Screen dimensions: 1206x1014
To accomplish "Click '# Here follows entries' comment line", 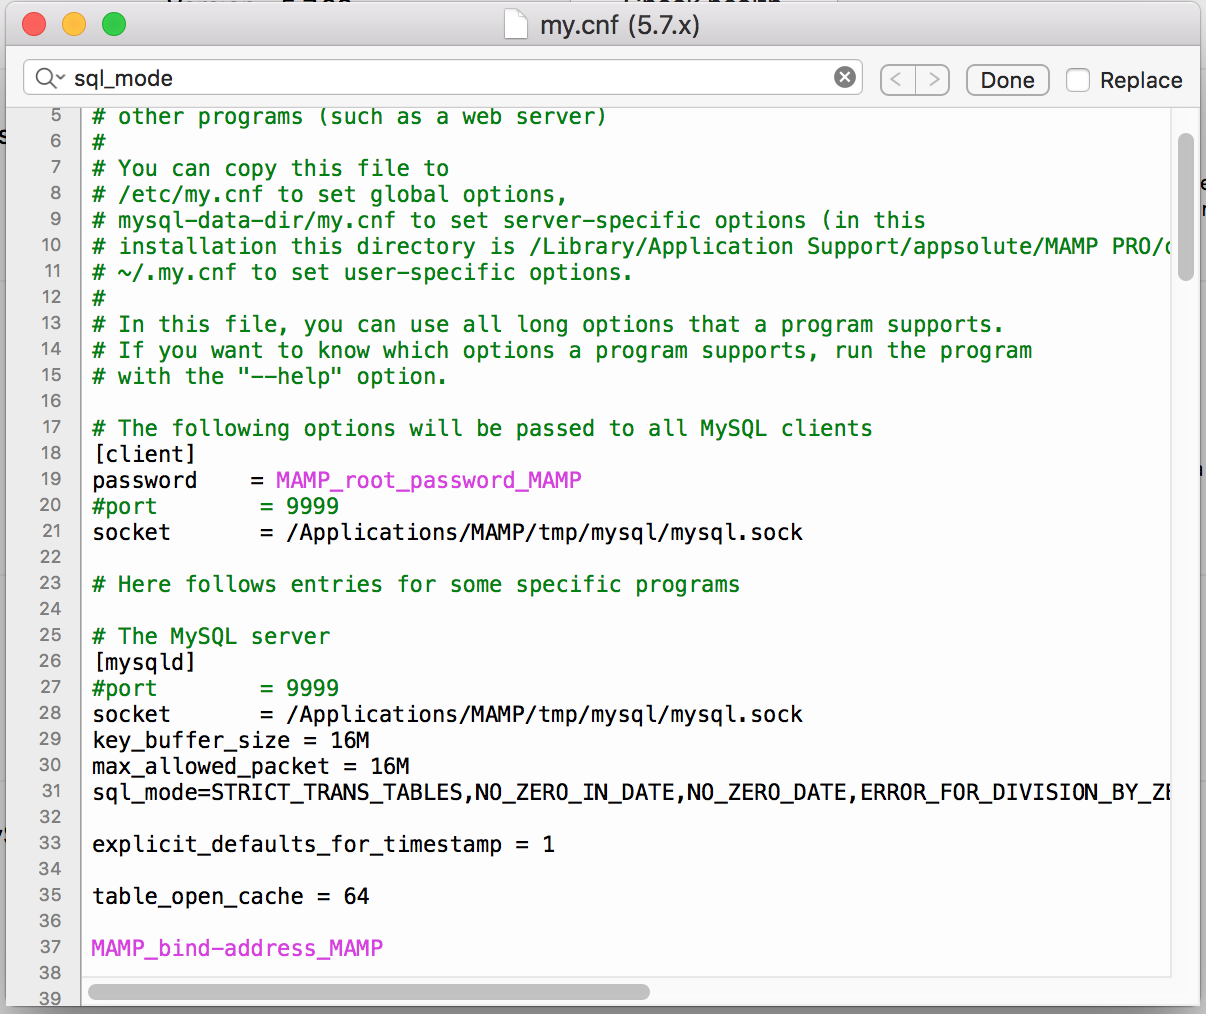I will (416, 585).
